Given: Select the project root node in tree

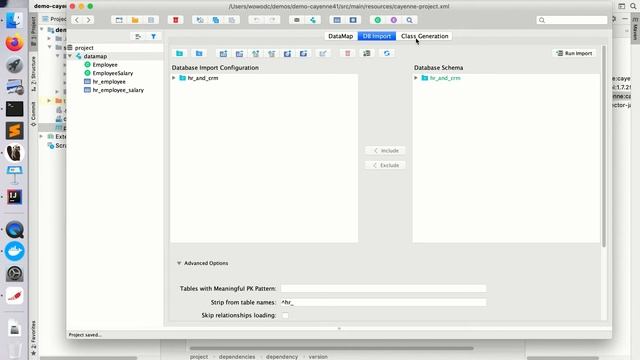Looking at the screenshot, I should click(84, 48).
